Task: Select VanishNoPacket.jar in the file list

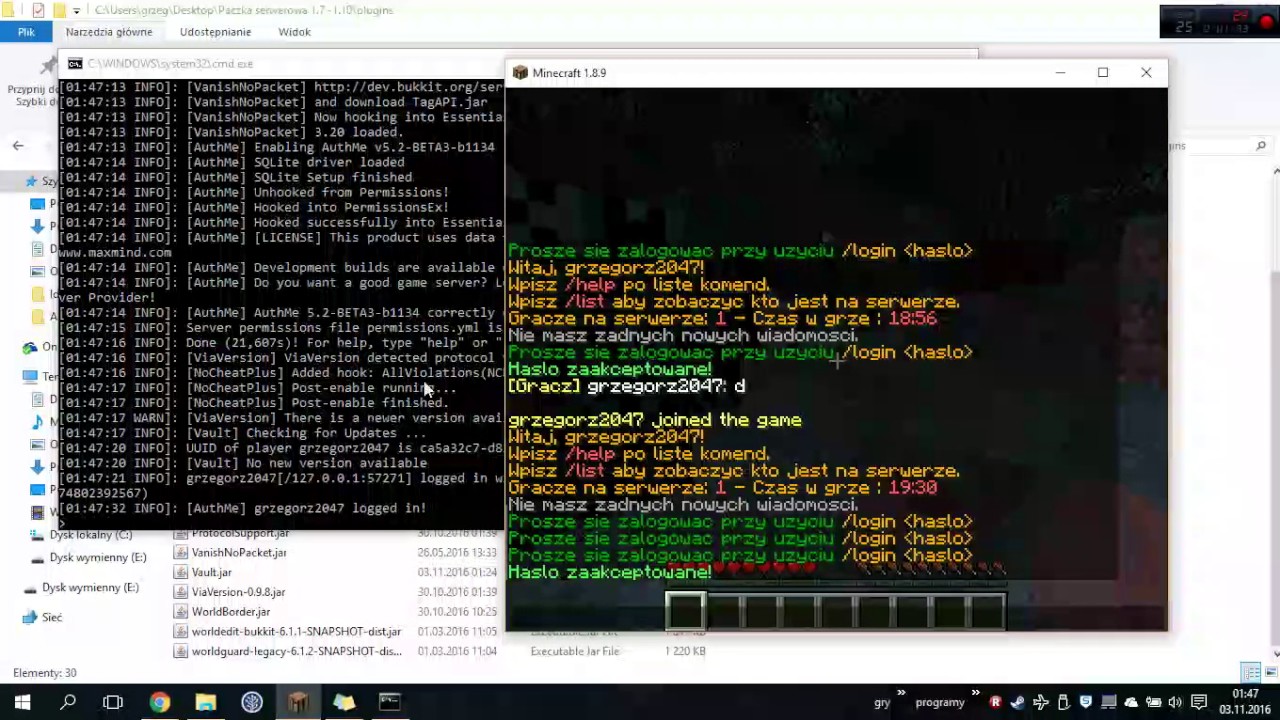Action: click(239, 553)
